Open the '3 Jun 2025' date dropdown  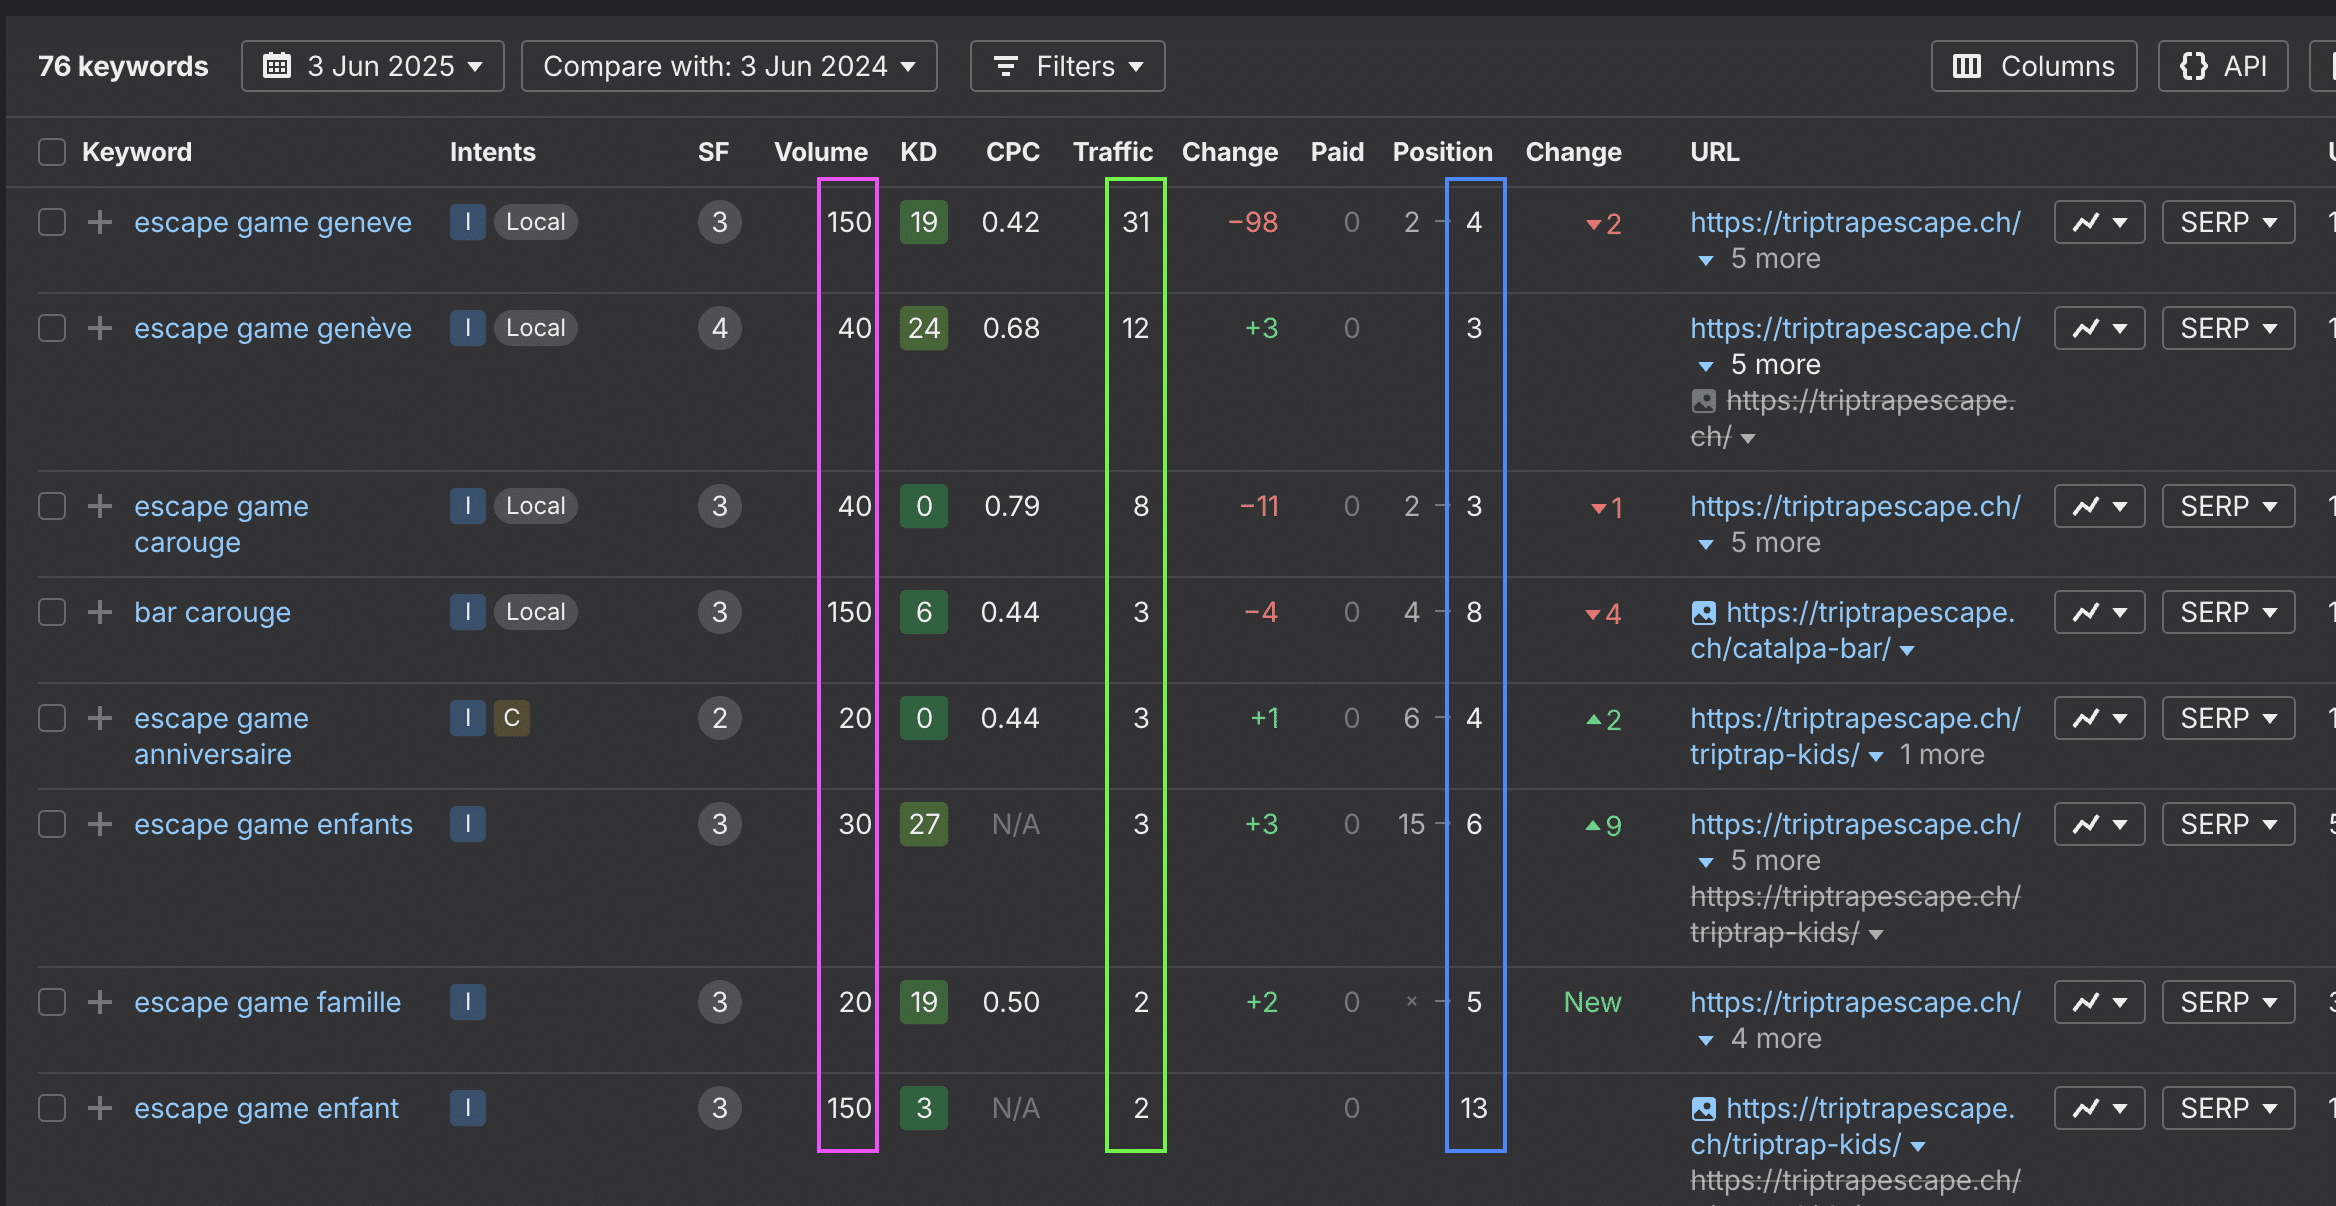(x=372, y=66)
